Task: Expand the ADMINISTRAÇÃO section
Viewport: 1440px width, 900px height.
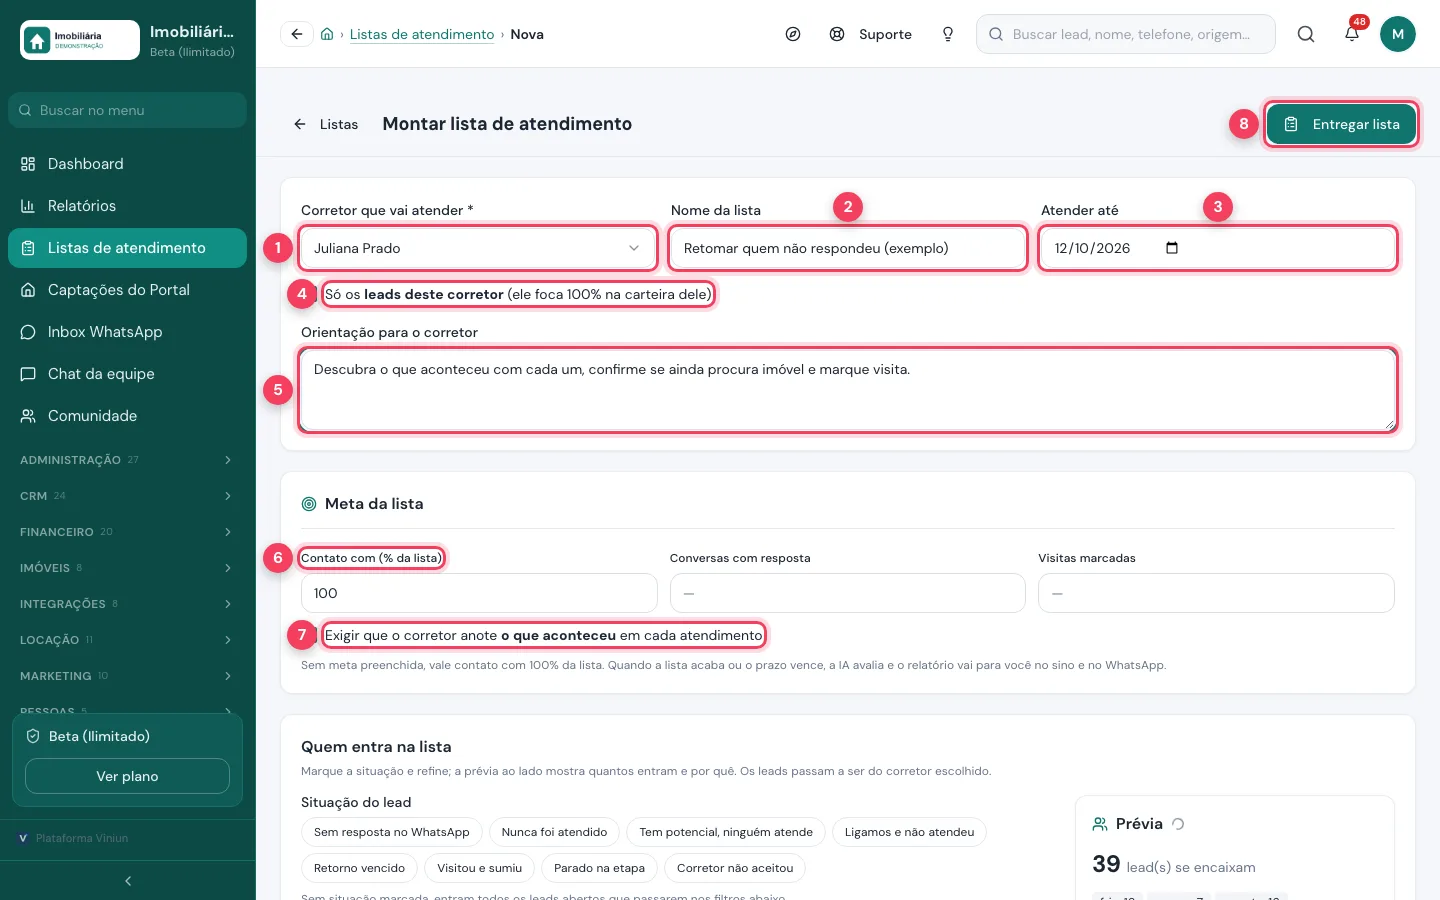Action: click(127, 460)
